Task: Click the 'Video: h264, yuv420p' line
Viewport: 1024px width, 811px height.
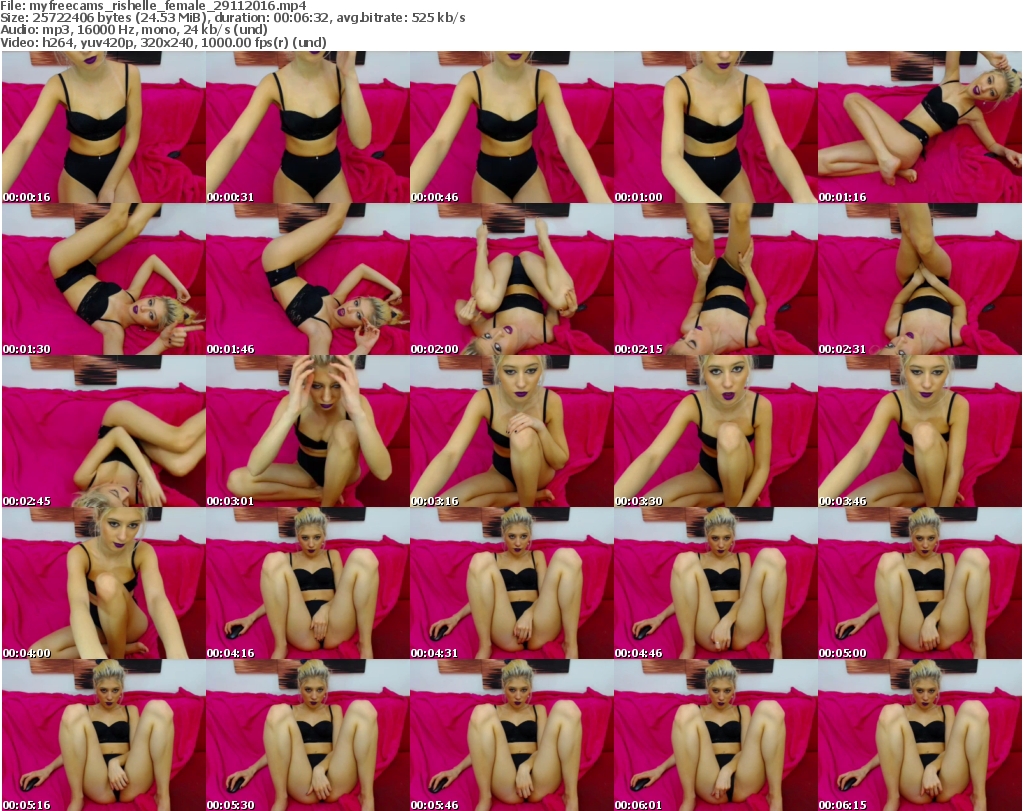Action: pos(163,43)
